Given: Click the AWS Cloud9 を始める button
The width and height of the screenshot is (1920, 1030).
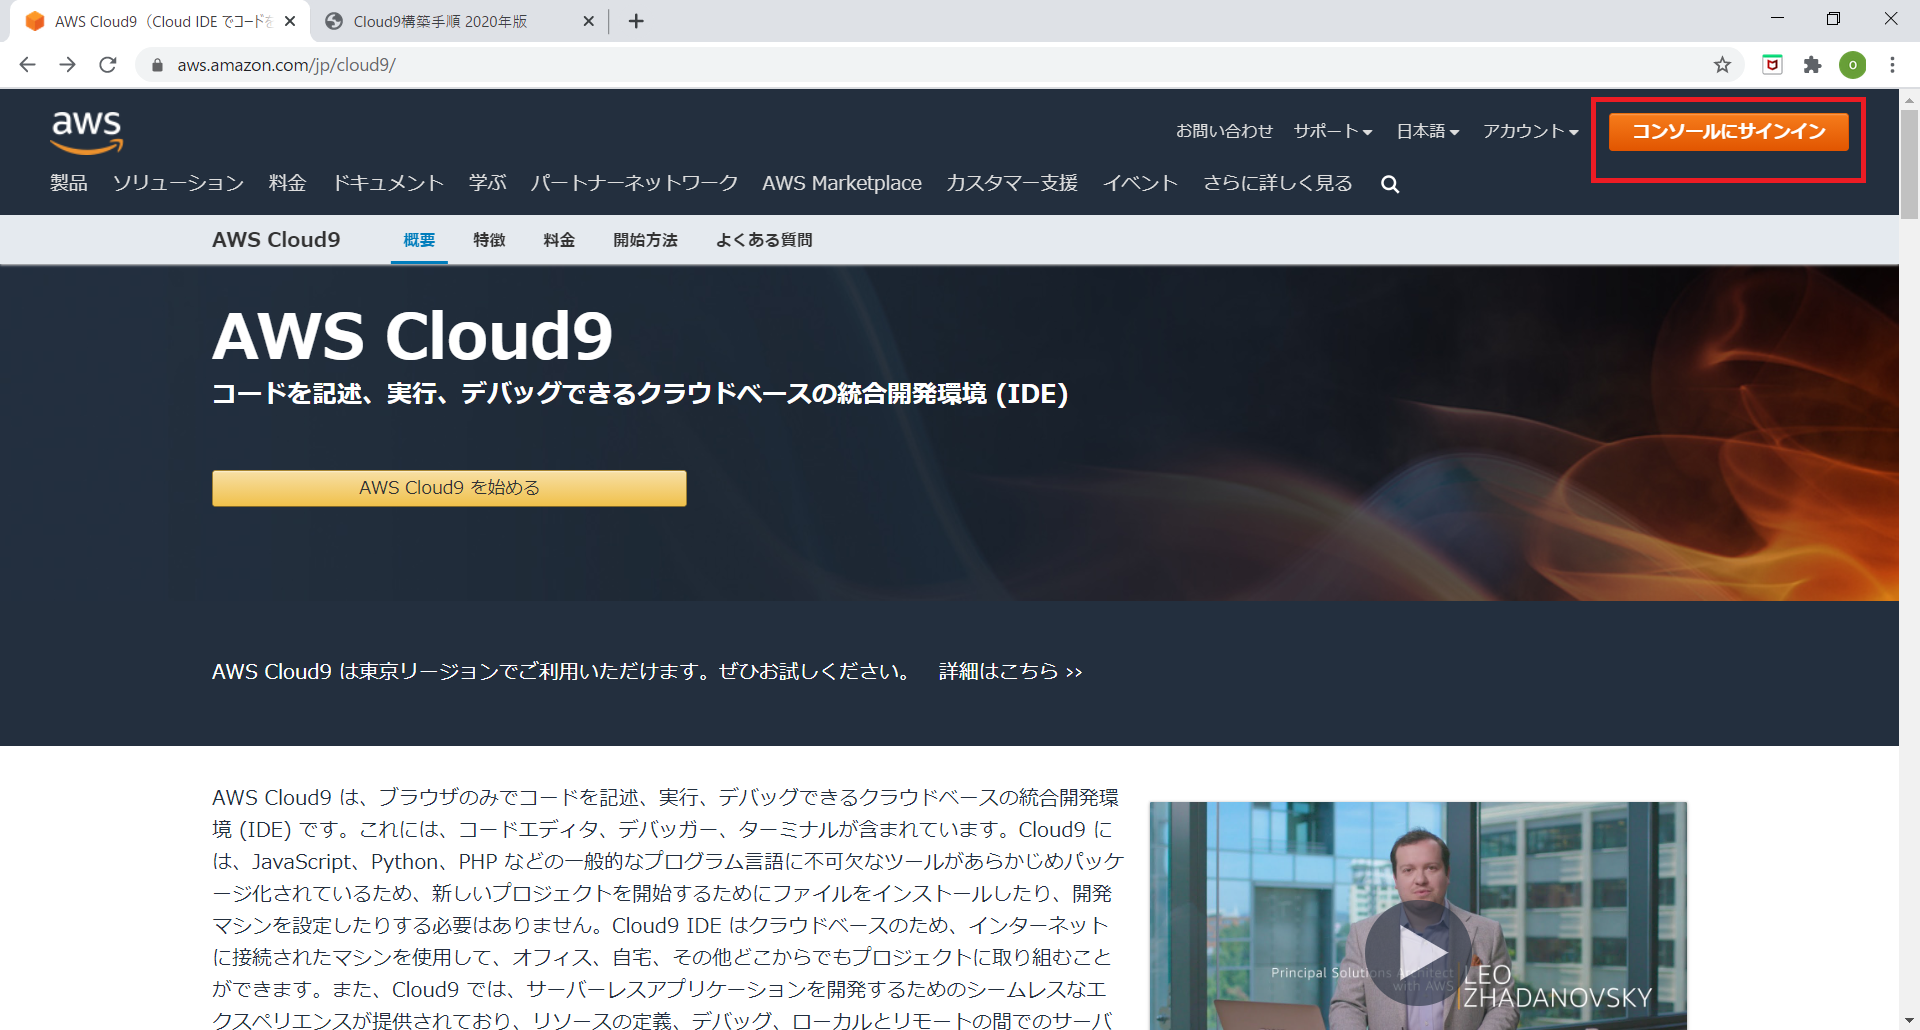Looking at the screenshot, I should pos(449,488).
